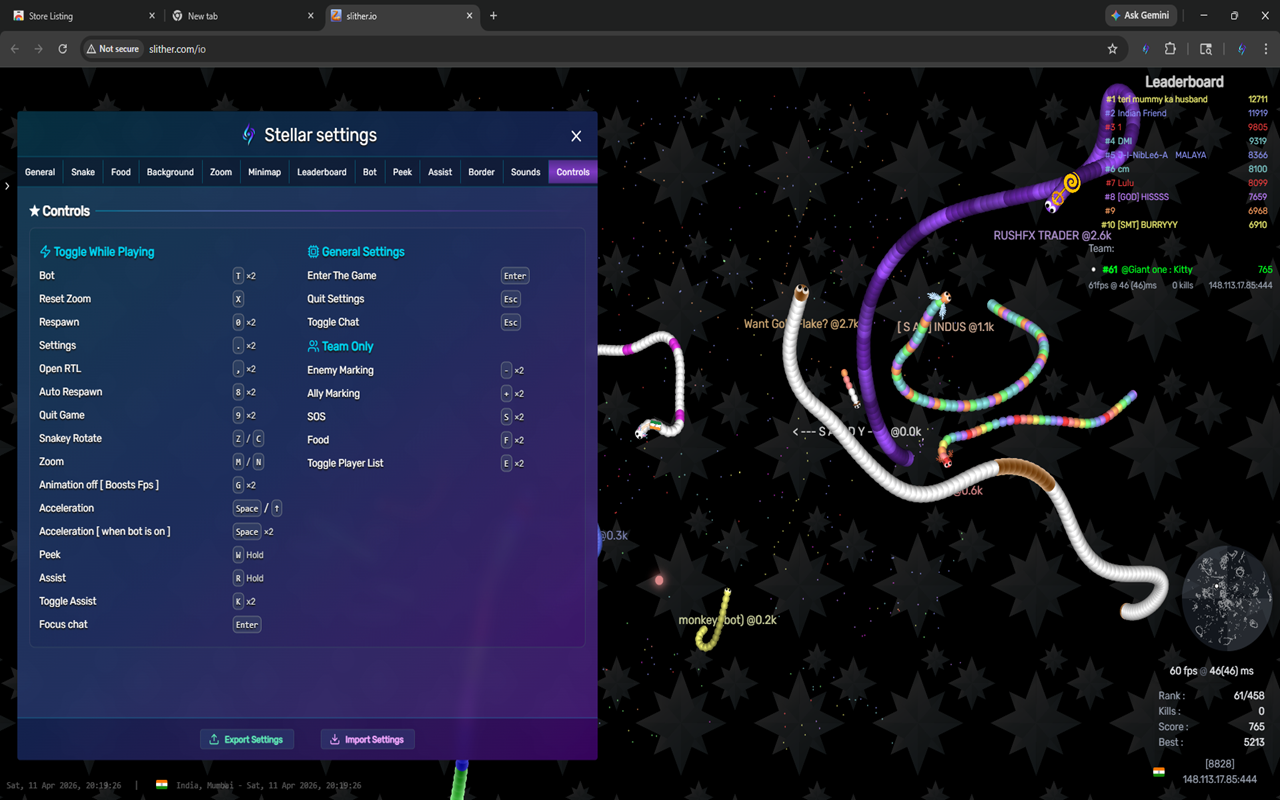This screenshot has height=800, width=1280.
Task: Switch to the Border tab
Action: point(482,172)
